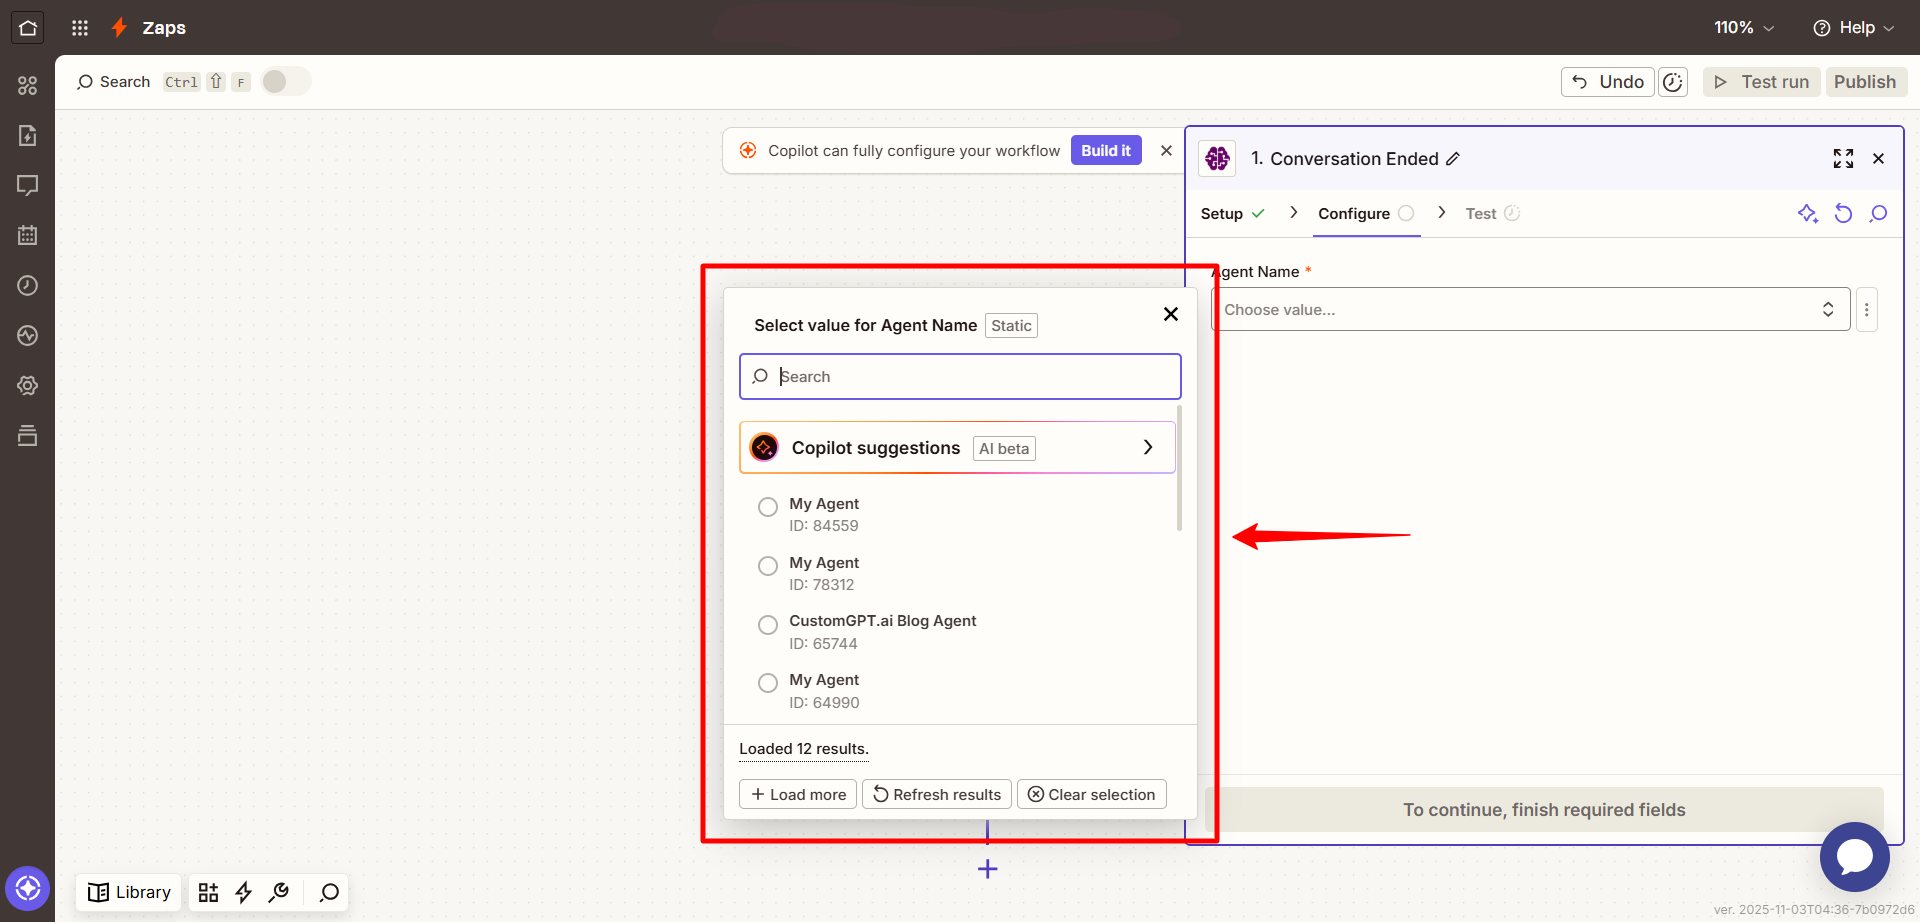The image size is (1920, 922).
Task: Click the agent list scrollbar in the popup
Action: 1180,468
